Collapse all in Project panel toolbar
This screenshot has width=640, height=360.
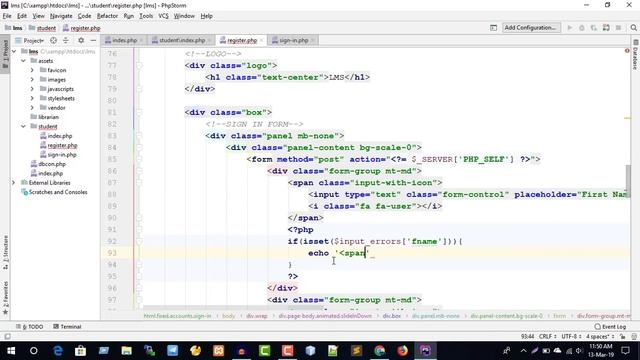[x=66, y=40]
